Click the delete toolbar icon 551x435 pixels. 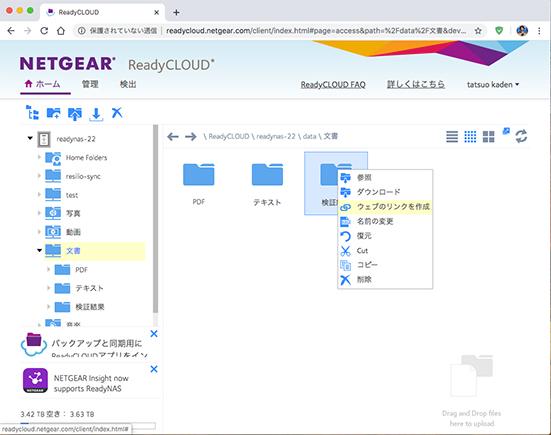[x=117, y=113]
